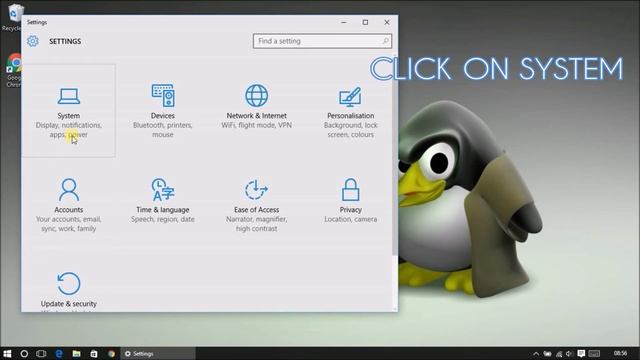The image size is (640, 360).
Task: Launch Google Chrome from the taskbar
Action: coord(111,353)
